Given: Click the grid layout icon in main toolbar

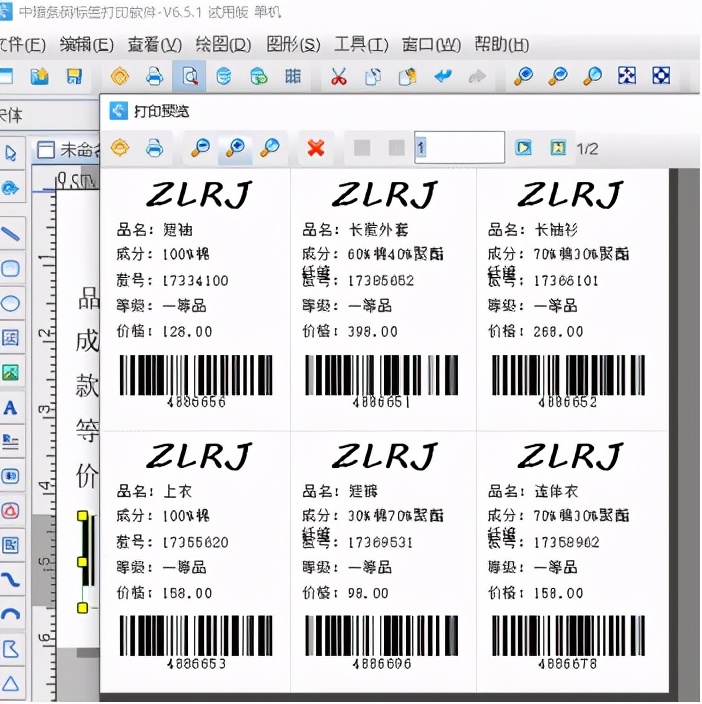Looking at the screenshot, I should coord(293,76).
